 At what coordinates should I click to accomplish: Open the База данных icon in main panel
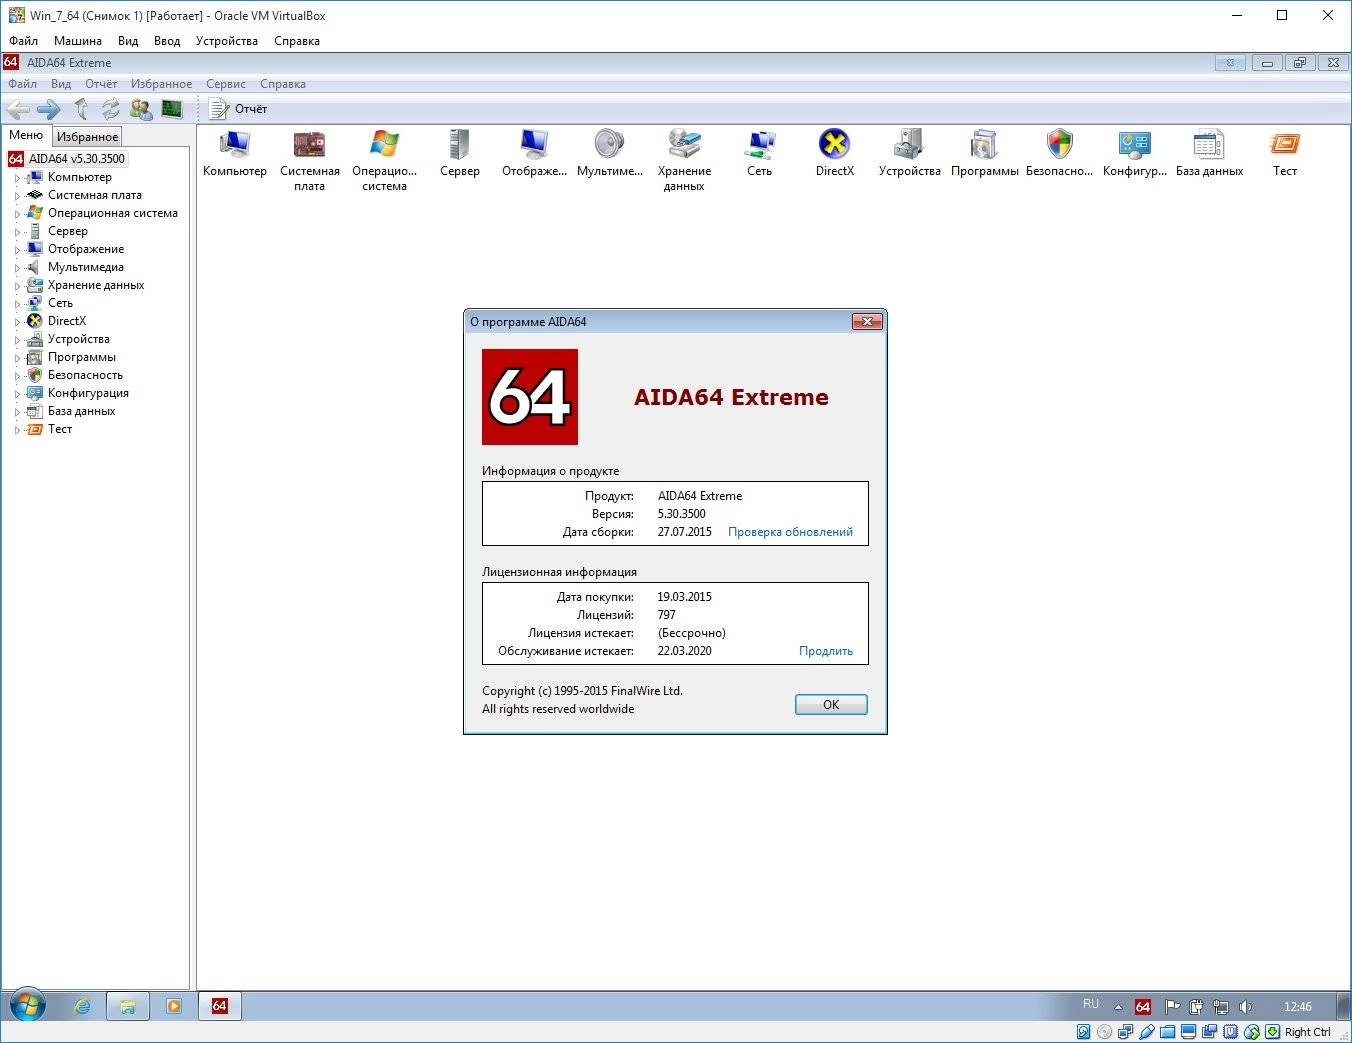[x=1209, y=145]
